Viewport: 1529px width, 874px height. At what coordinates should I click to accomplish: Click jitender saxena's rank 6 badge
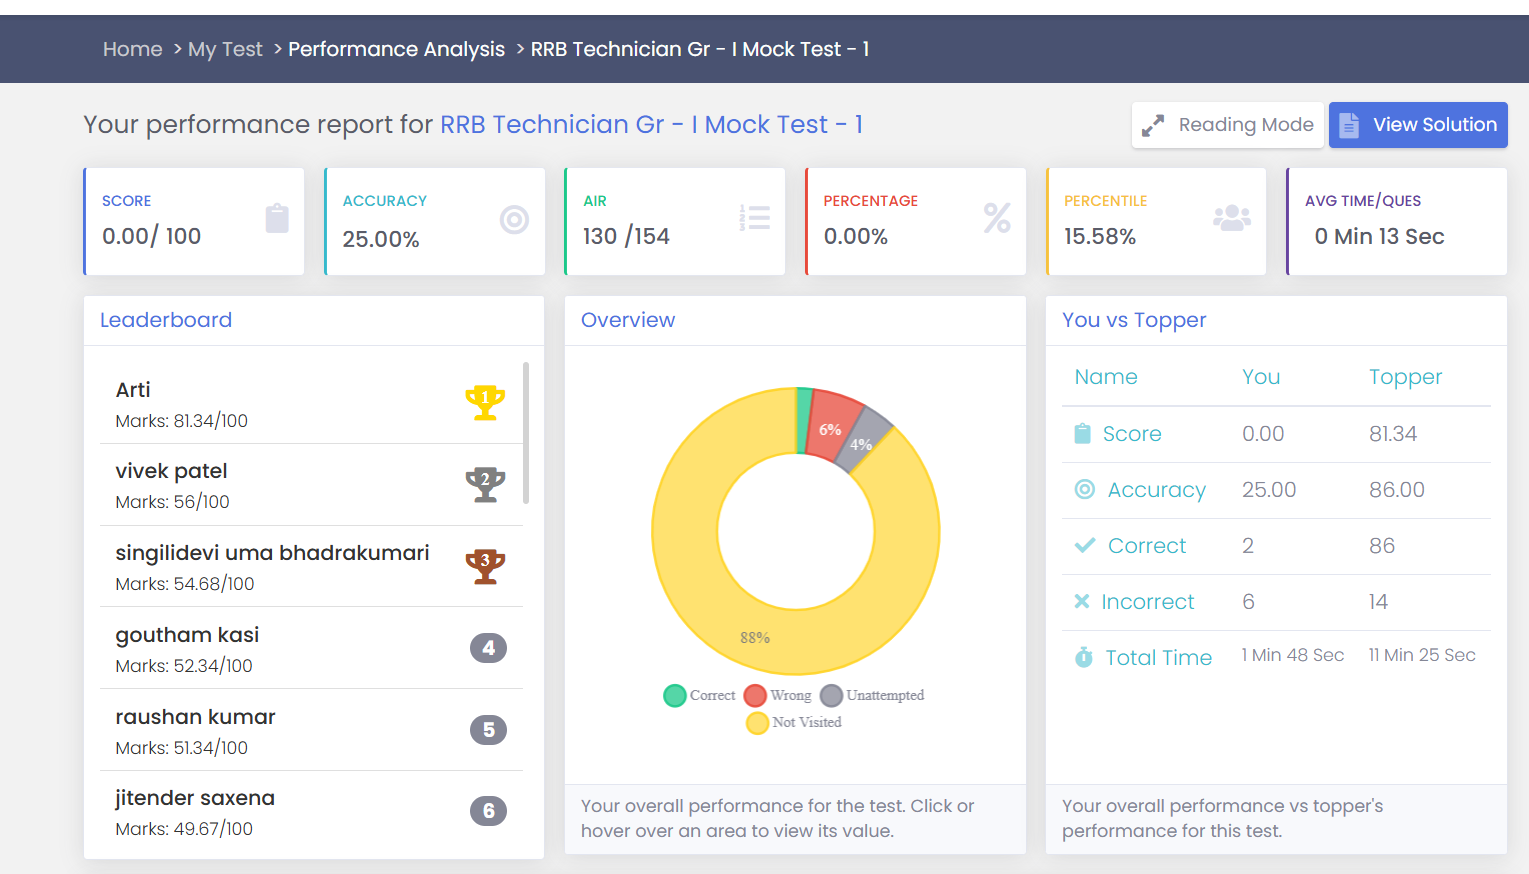pos(488,811)
